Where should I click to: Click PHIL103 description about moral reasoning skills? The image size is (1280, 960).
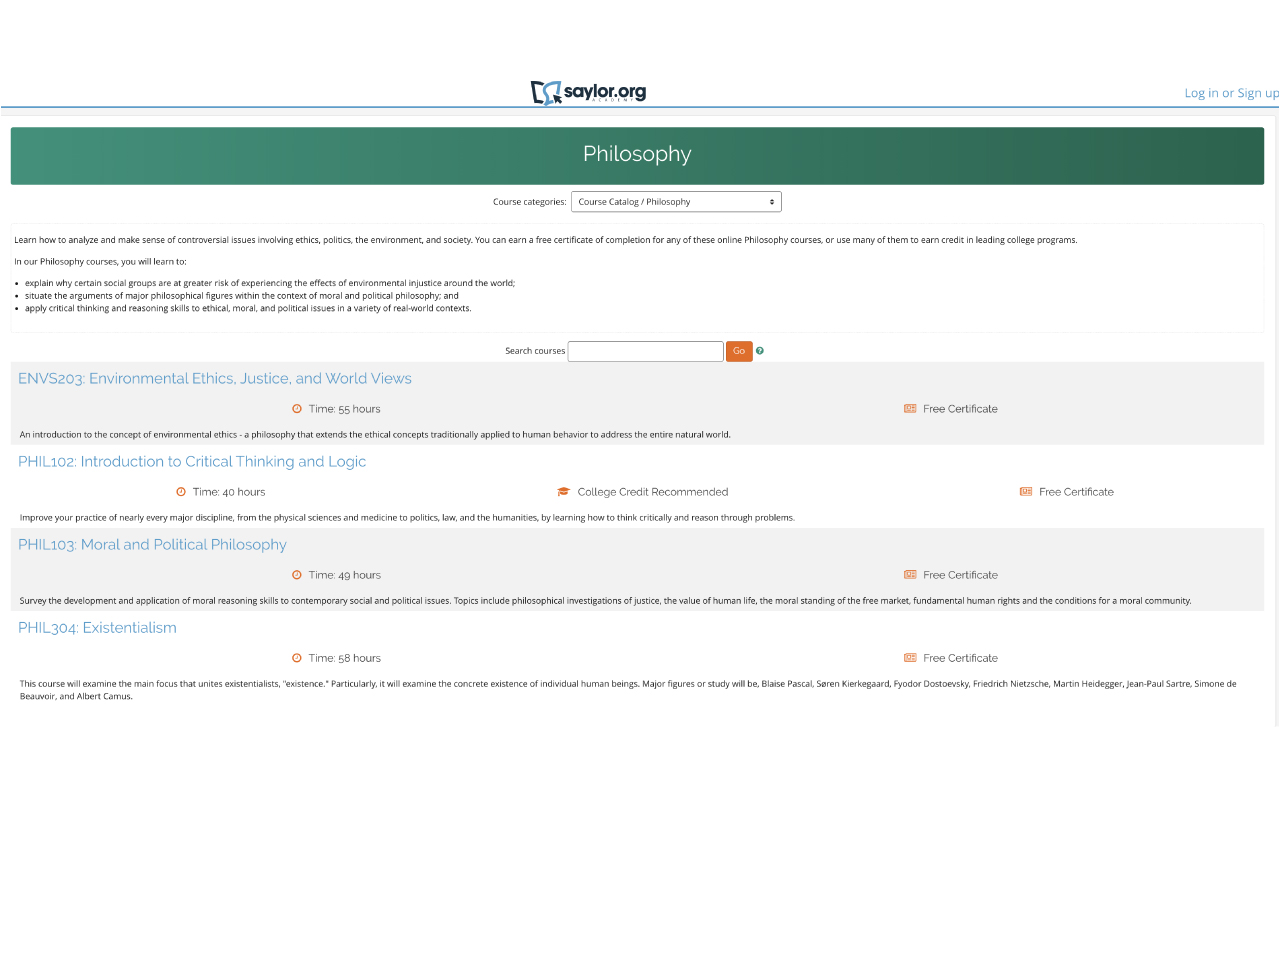[x=605, y=601]
